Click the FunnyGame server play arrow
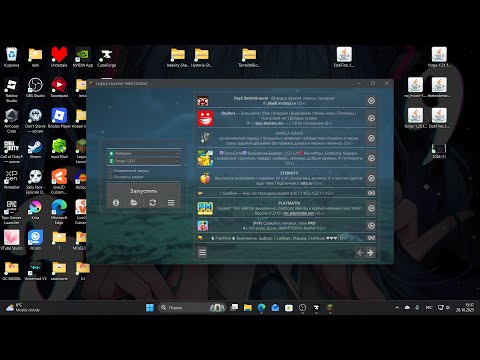480x360 pixels. click(x=371, y=158)
